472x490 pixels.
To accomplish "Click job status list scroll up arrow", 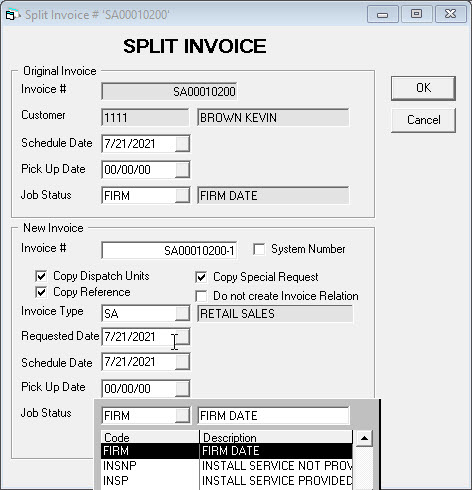I will (x=364, y=438).
